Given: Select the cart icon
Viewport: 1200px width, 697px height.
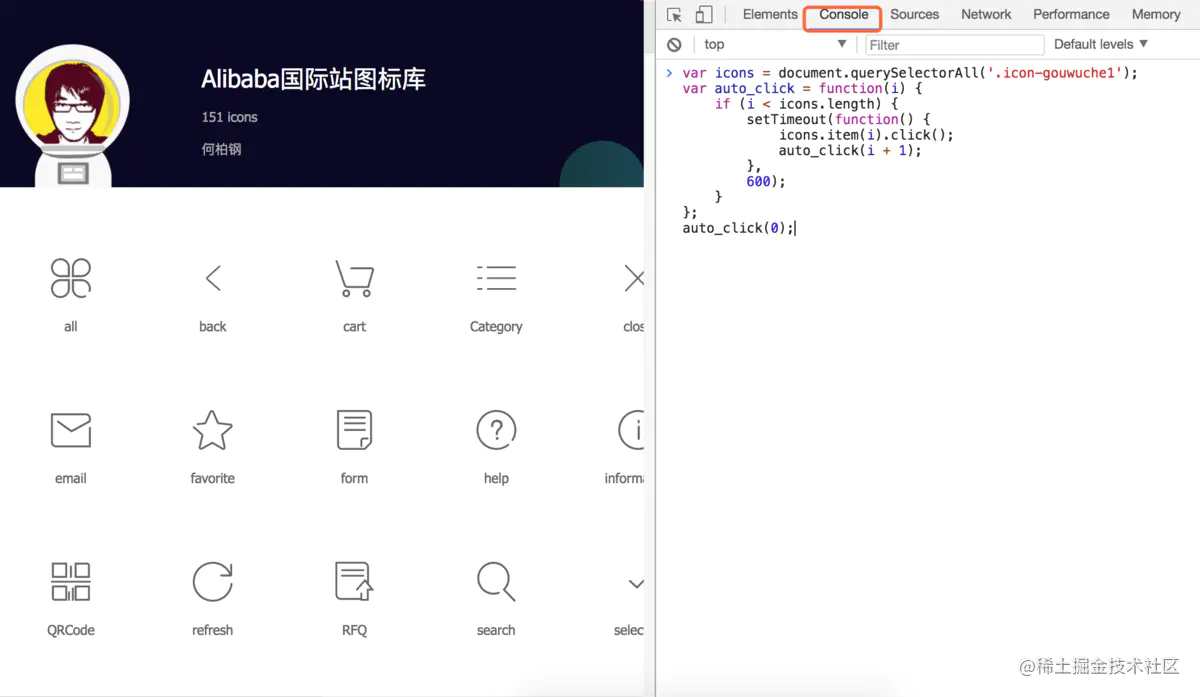Looking at the screenshot, I should coord(354,279).
